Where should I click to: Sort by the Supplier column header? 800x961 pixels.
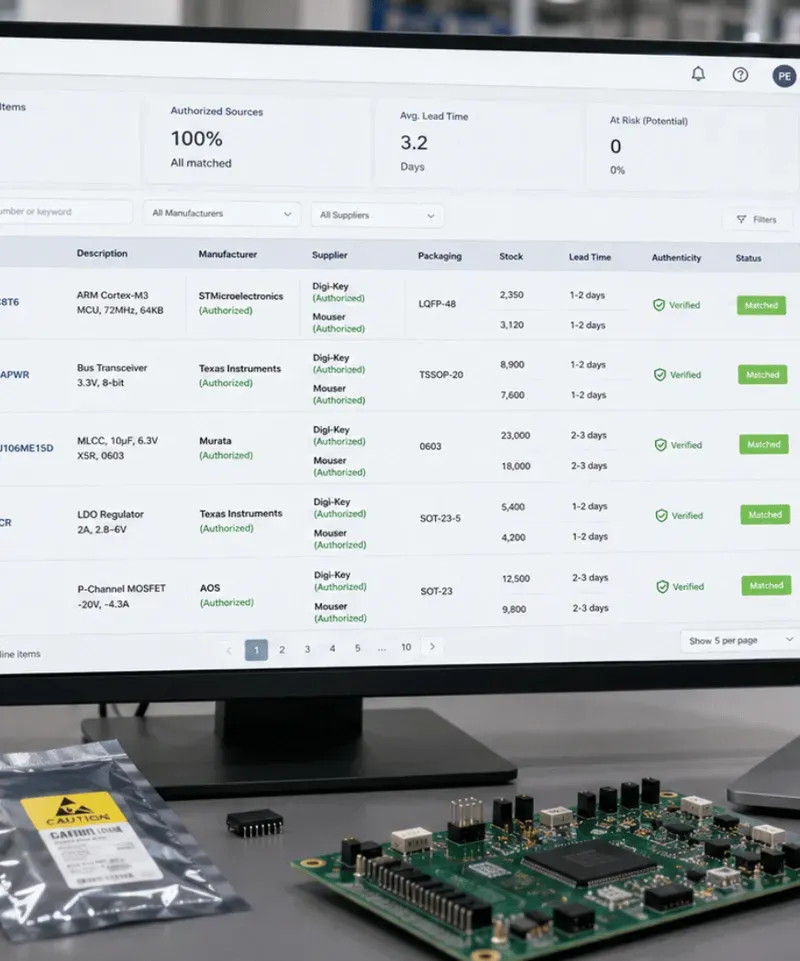[x=329, y=255]
